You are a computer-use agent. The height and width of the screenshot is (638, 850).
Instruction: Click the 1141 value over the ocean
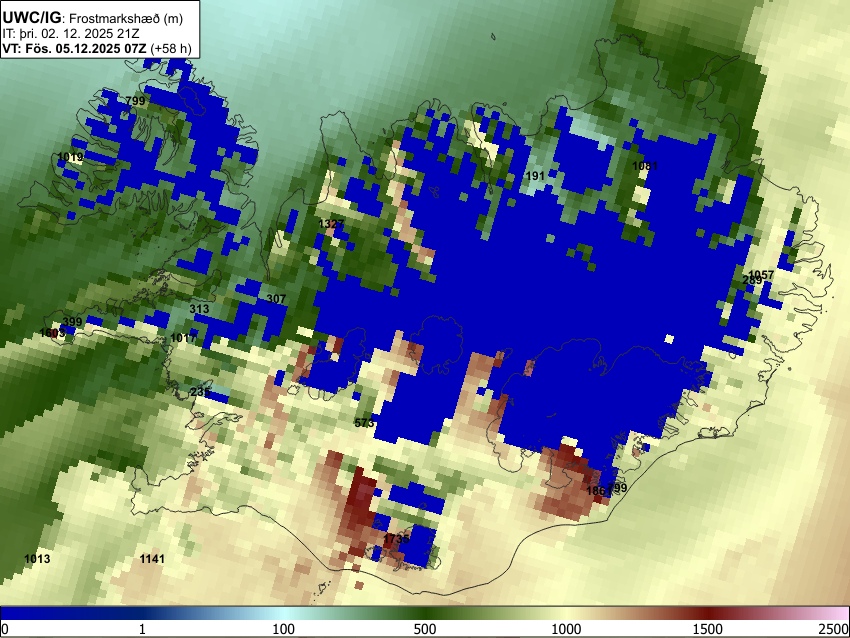[152, 559]
